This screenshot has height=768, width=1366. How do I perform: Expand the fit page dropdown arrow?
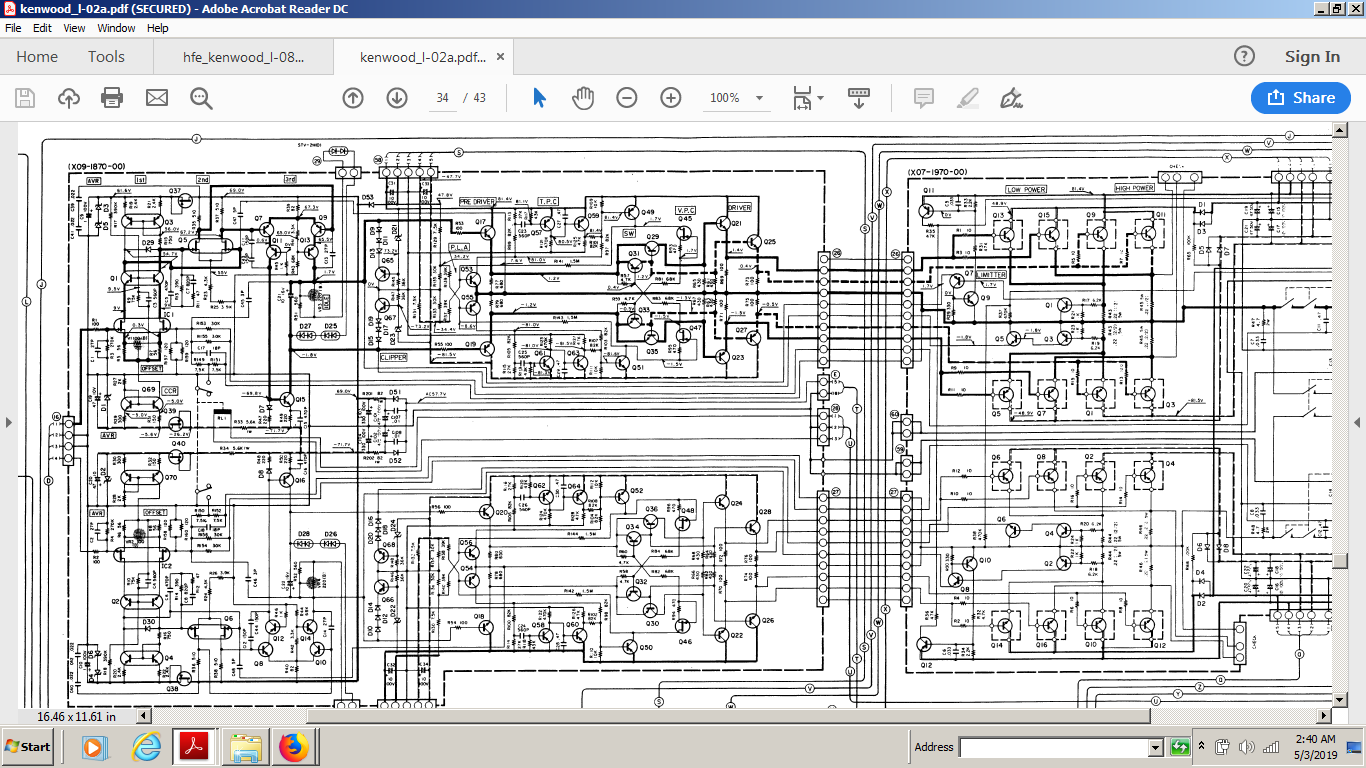[x=821, y=98]
